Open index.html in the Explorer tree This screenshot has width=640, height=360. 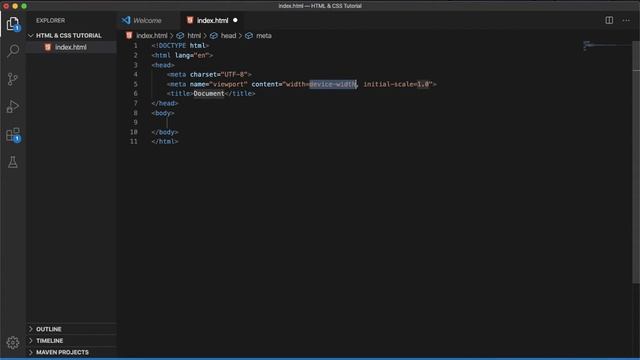point(71,47)
